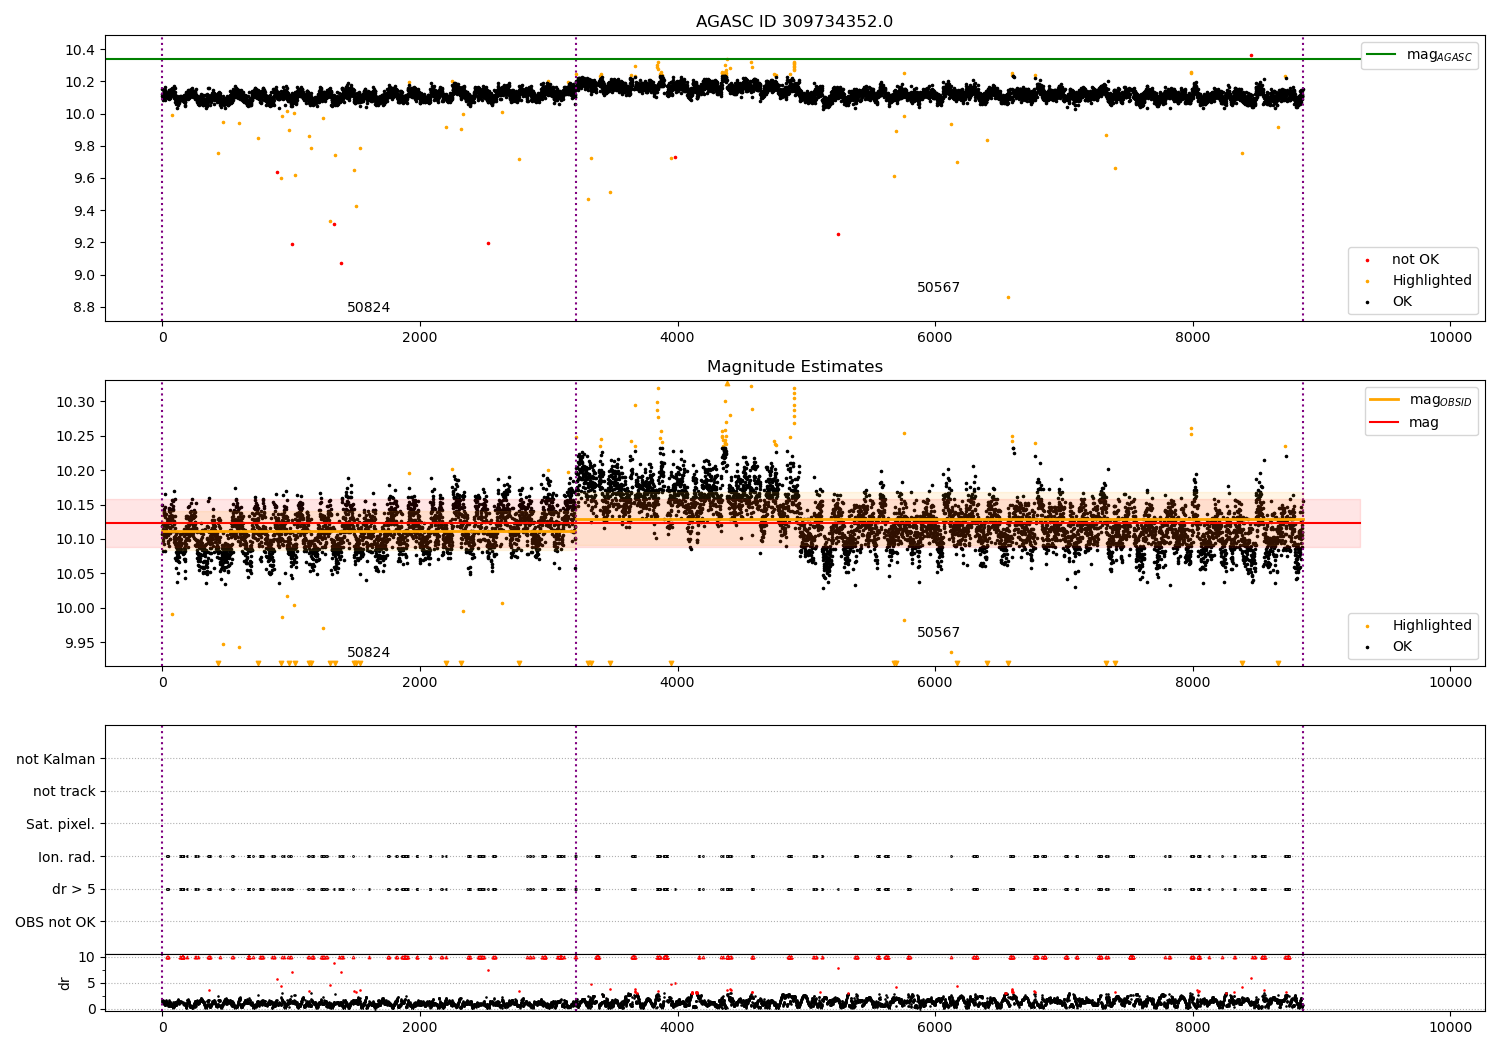
Task: Click the 'dr' axis label of bottom panel
Action: [65, 983]
